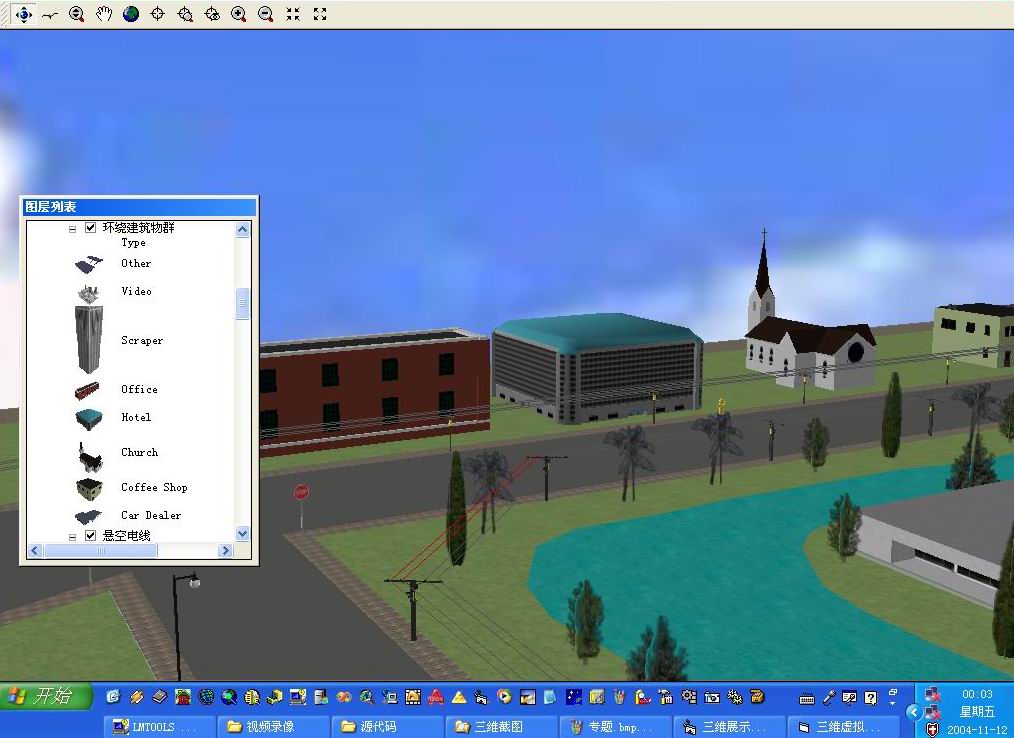
Task: Click the layer list scroll right arrow
Action: (x=225, y=550)
